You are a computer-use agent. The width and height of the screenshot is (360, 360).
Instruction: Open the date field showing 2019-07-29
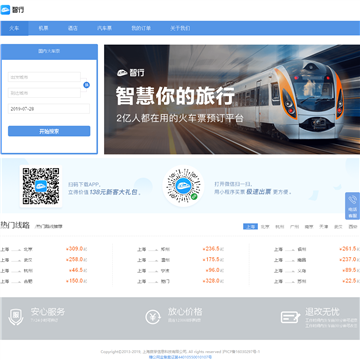coord(49,109)
